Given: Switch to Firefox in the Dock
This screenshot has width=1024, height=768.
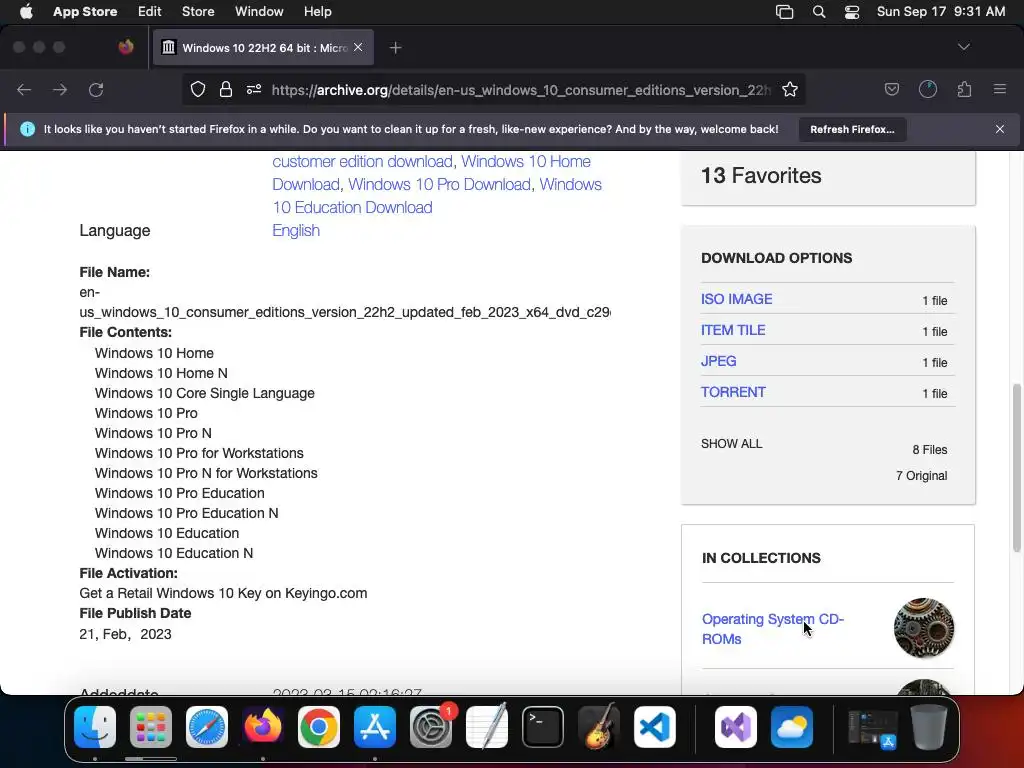Looking at the screenshot, I should (x=263, y=726).
